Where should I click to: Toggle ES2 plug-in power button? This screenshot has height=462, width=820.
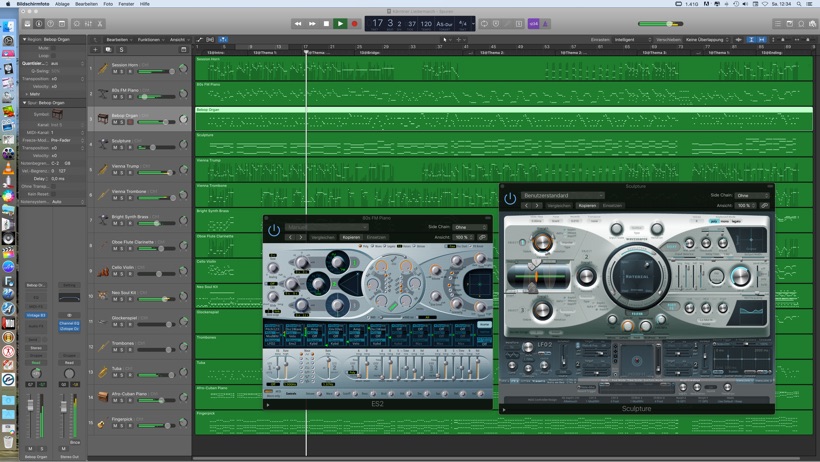[x=274, y=230]
